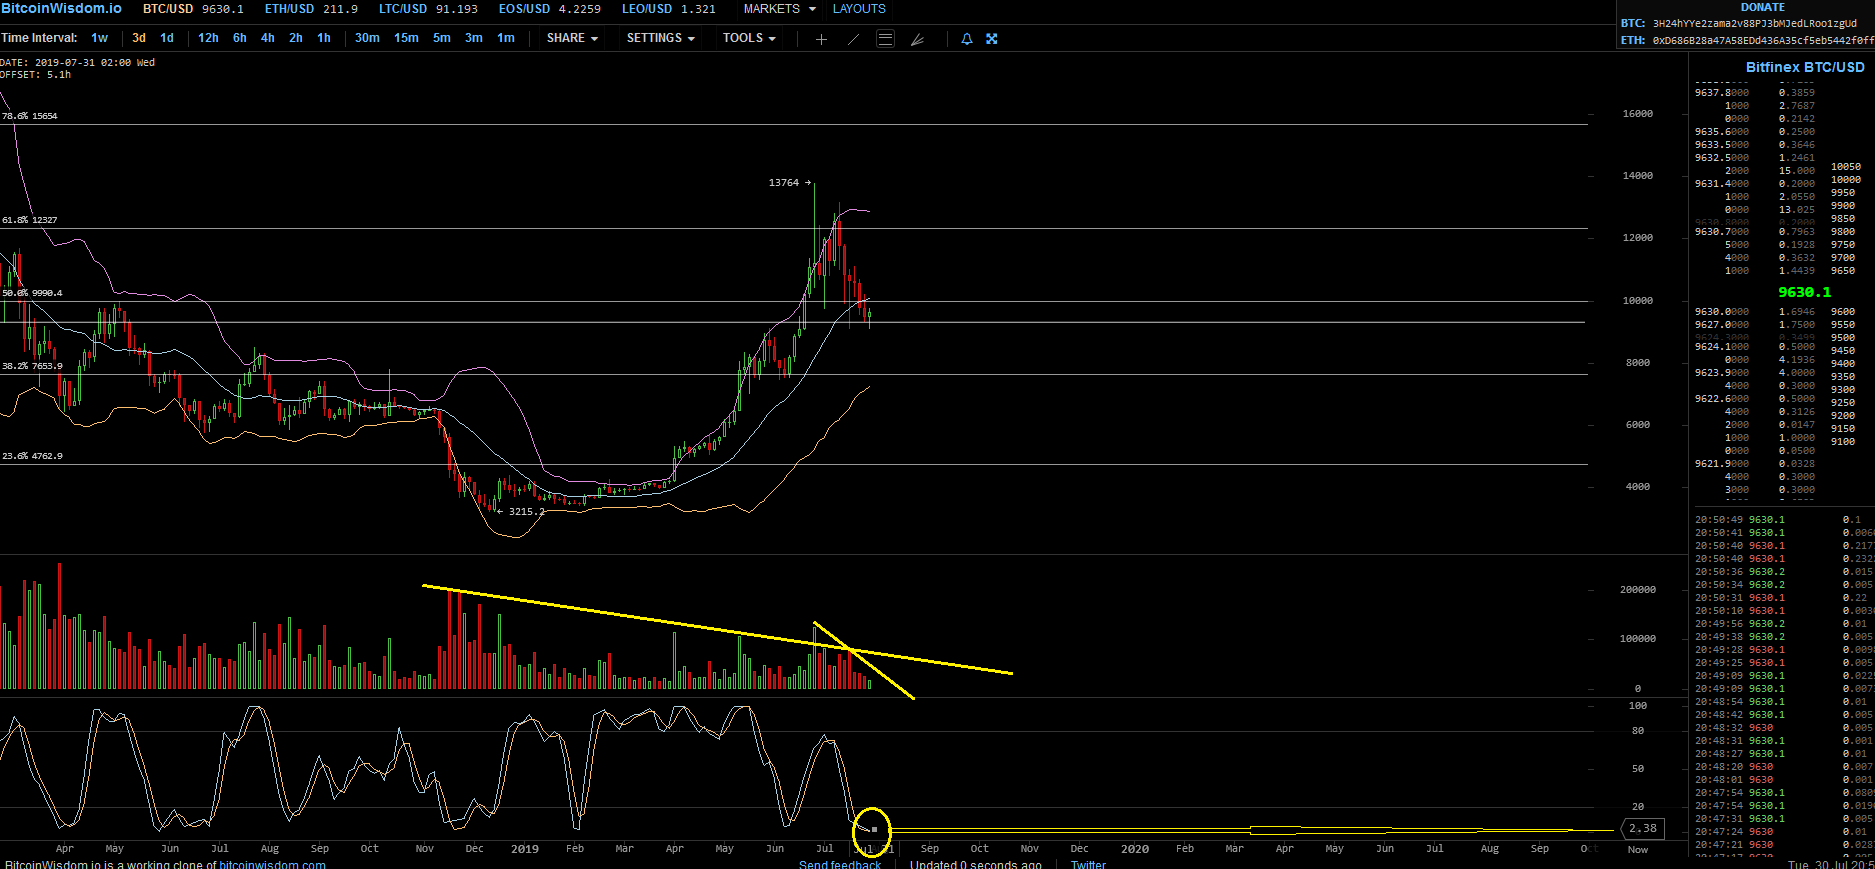
Task: Open the TOOLS dropdown menu
Action: tap(749, 38)
